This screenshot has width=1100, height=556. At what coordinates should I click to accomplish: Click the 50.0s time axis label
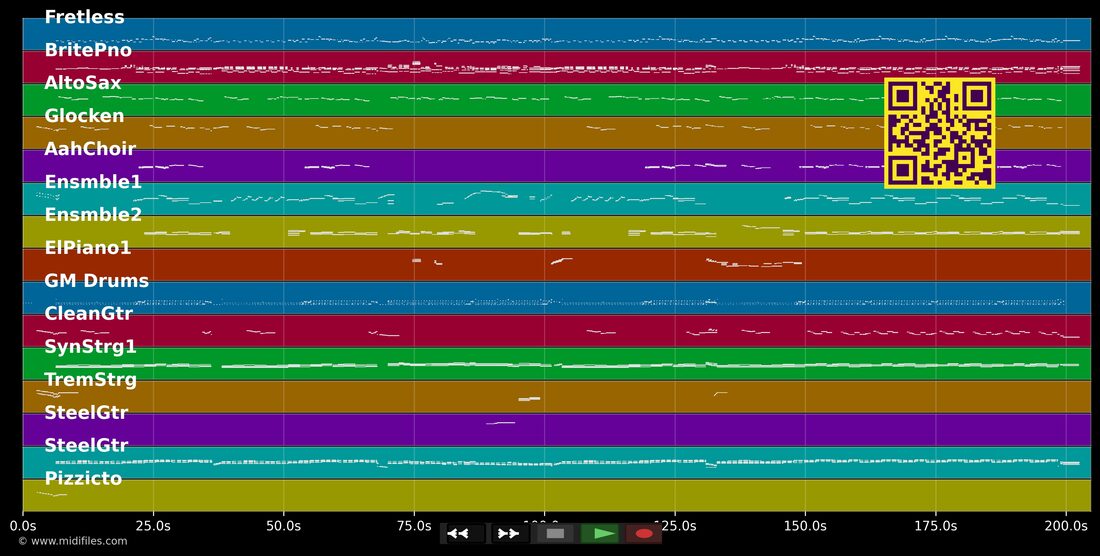tap(283, 525)
